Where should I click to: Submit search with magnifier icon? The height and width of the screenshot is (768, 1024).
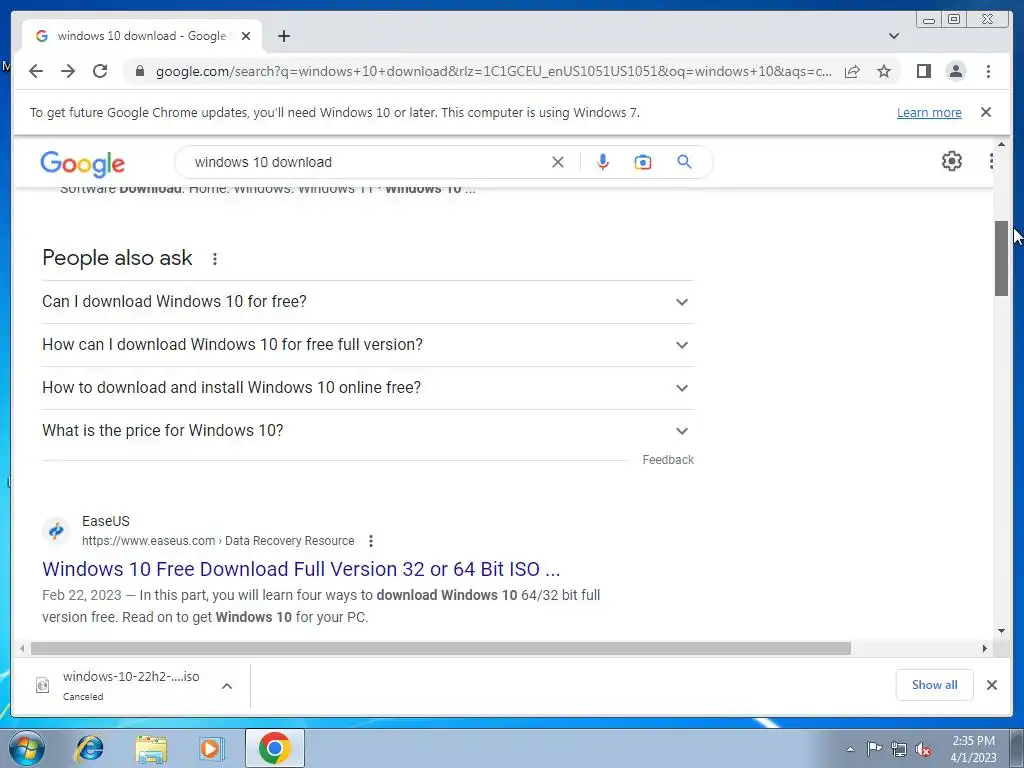684,162
